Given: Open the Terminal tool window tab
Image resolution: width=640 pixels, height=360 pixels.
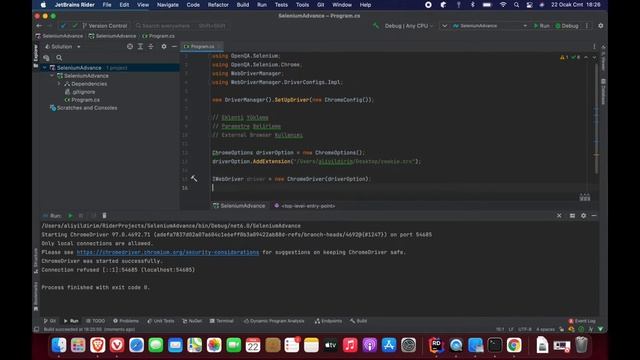Looking at the screenshot, I should click(x=222, y=321).
